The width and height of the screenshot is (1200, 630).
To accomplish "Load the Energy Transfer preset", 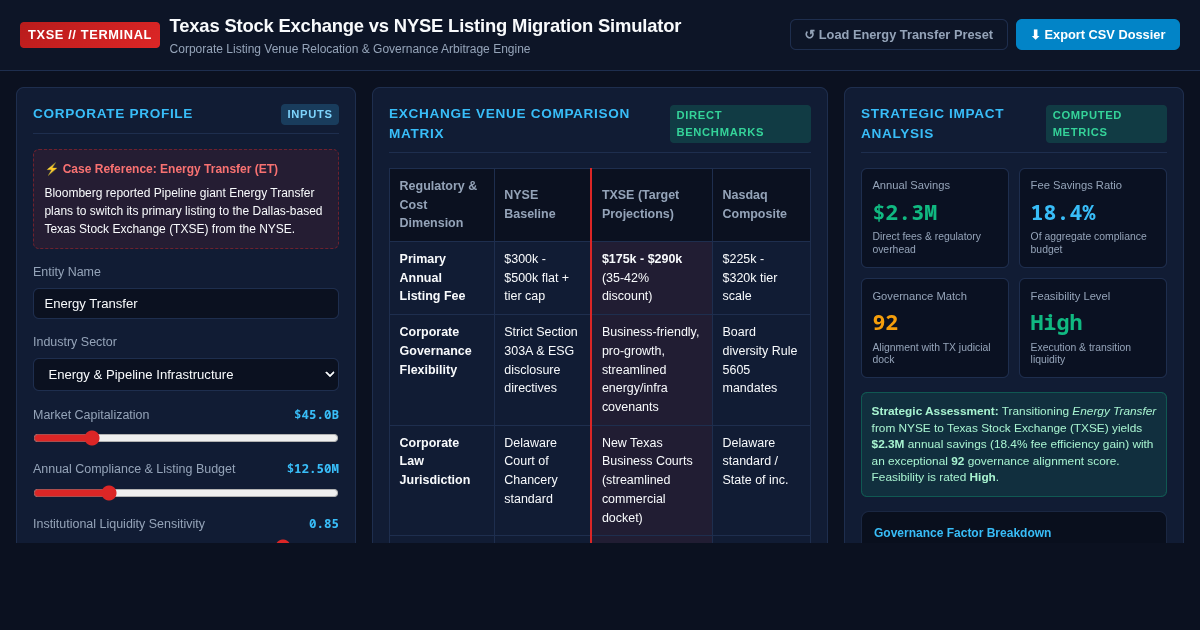I will pyautogui.click(x=898, y=35).
